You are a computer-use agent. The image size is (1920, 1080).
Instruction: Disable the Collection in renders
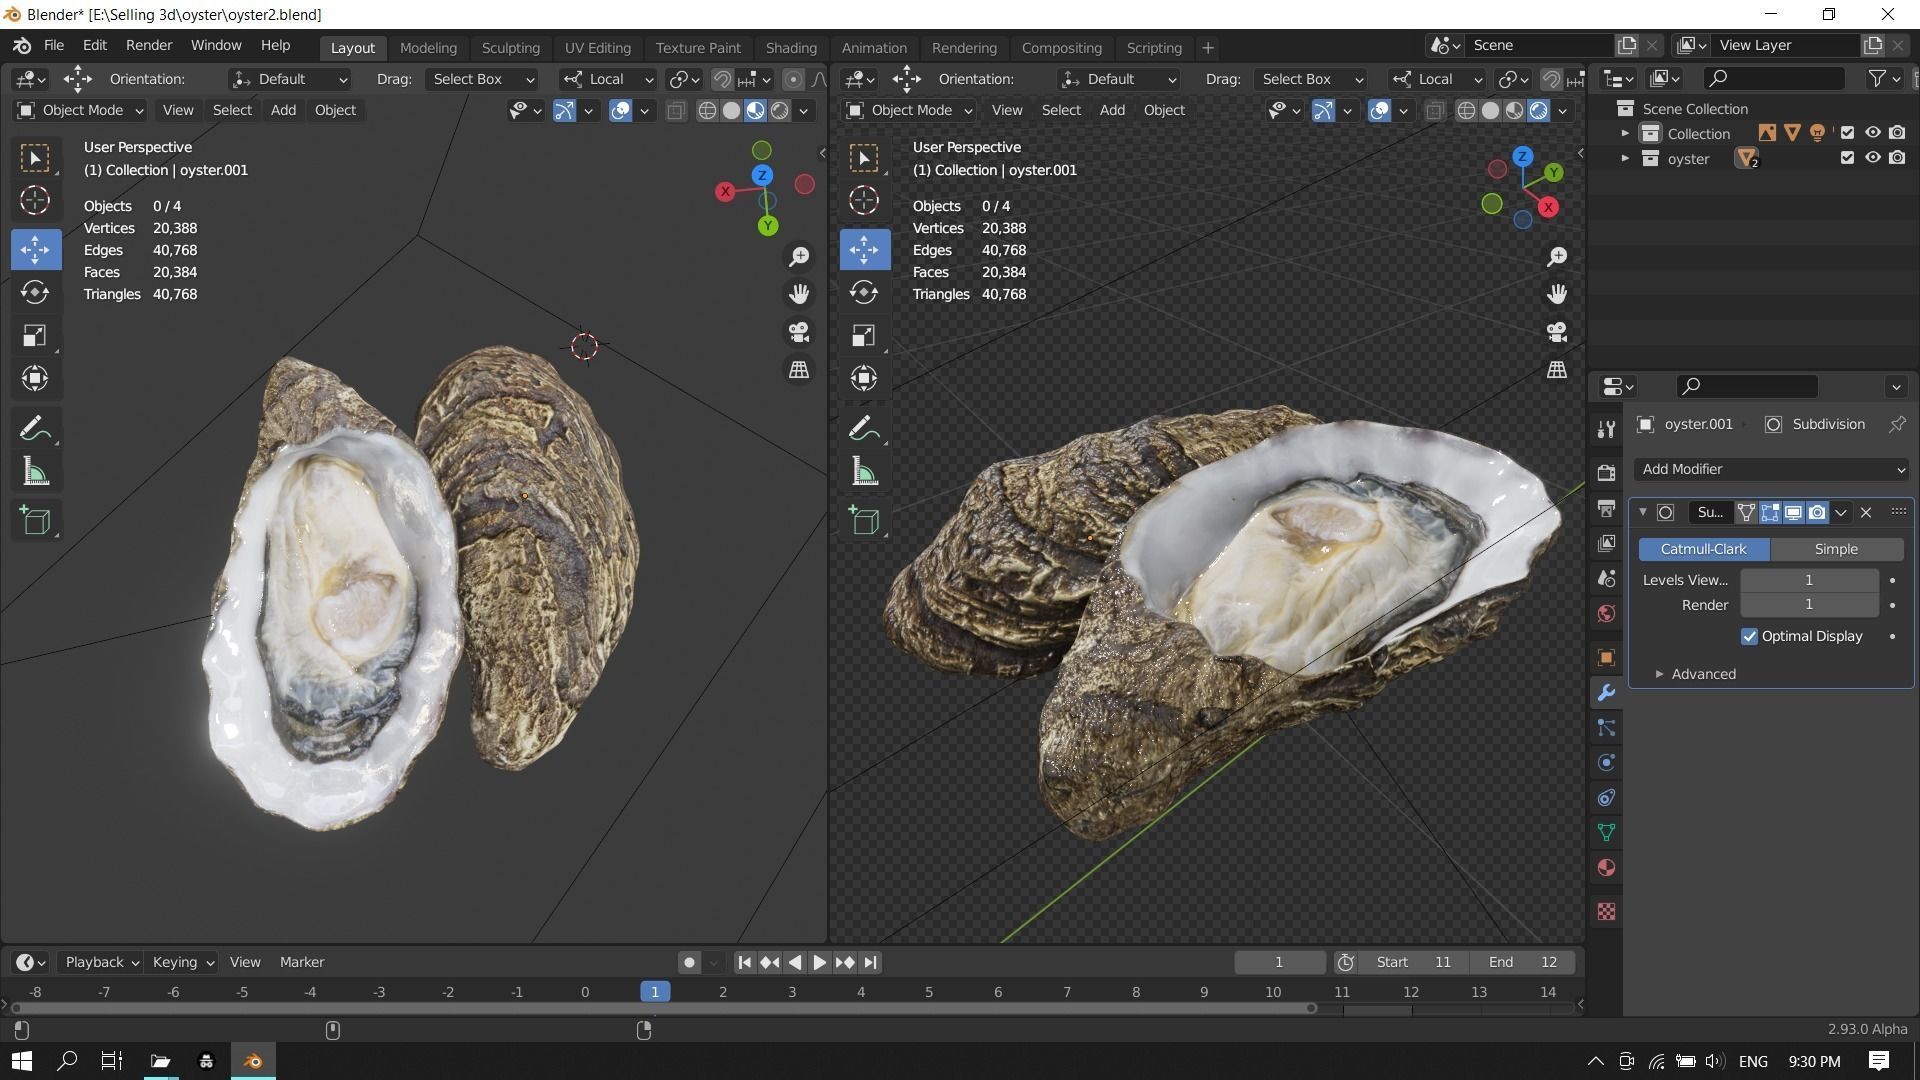1897,133
